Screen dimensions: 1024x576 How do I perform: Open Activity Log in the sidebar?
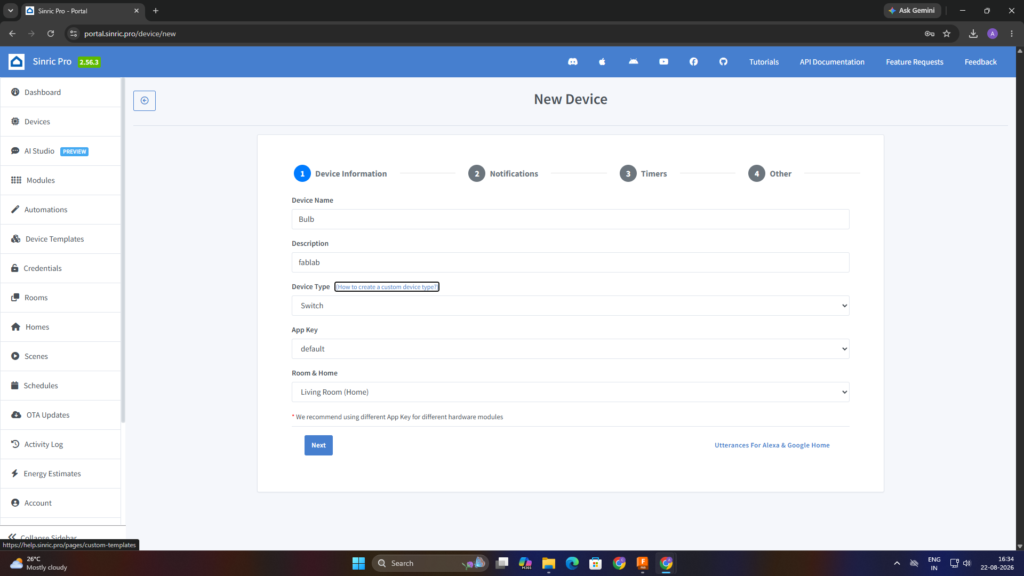60,444
